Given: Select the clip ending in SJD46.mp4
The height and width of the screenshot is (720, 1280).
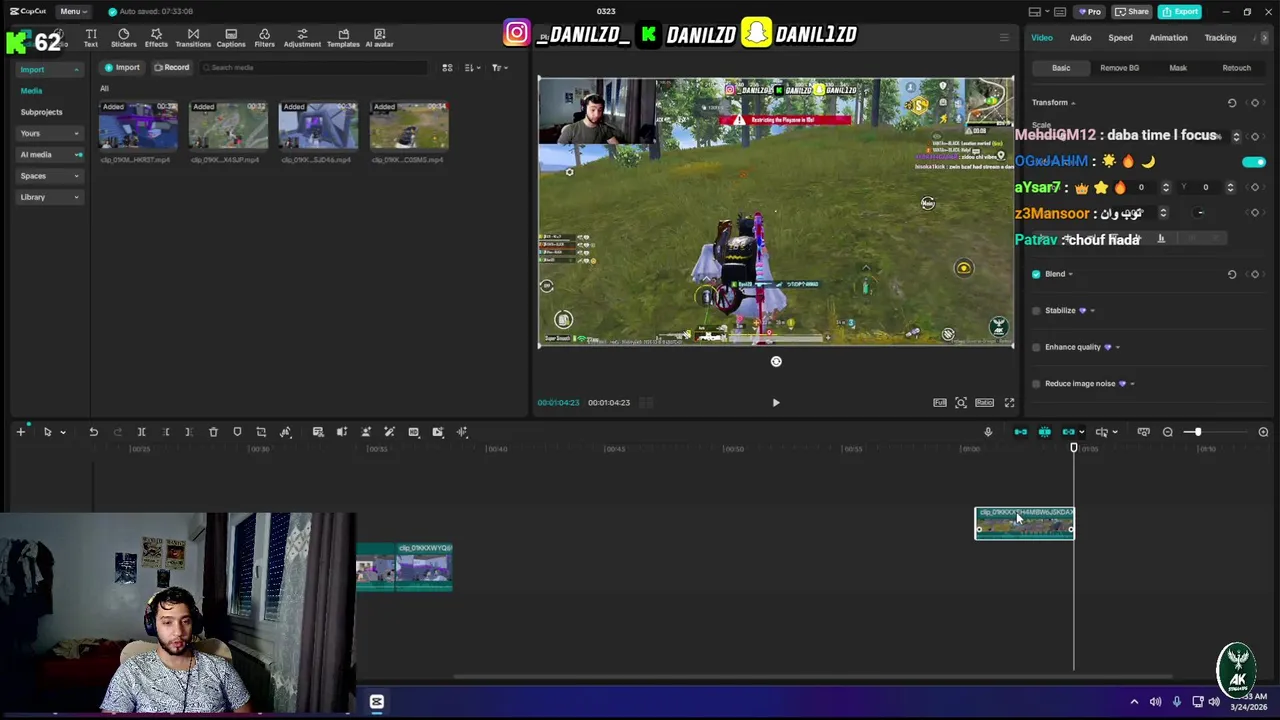Looking at the screenshot, I should pyautogui.click(x=318, y=126).
